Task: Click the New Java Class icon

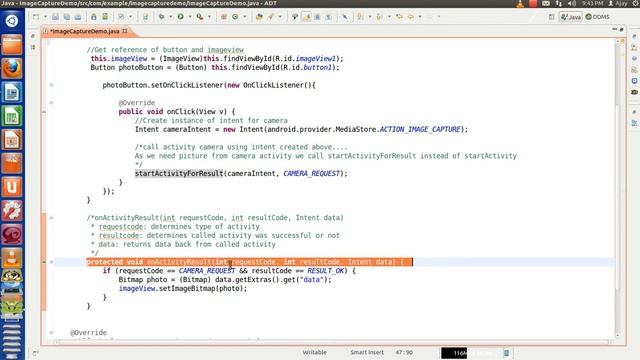Action: coord(236,17)
